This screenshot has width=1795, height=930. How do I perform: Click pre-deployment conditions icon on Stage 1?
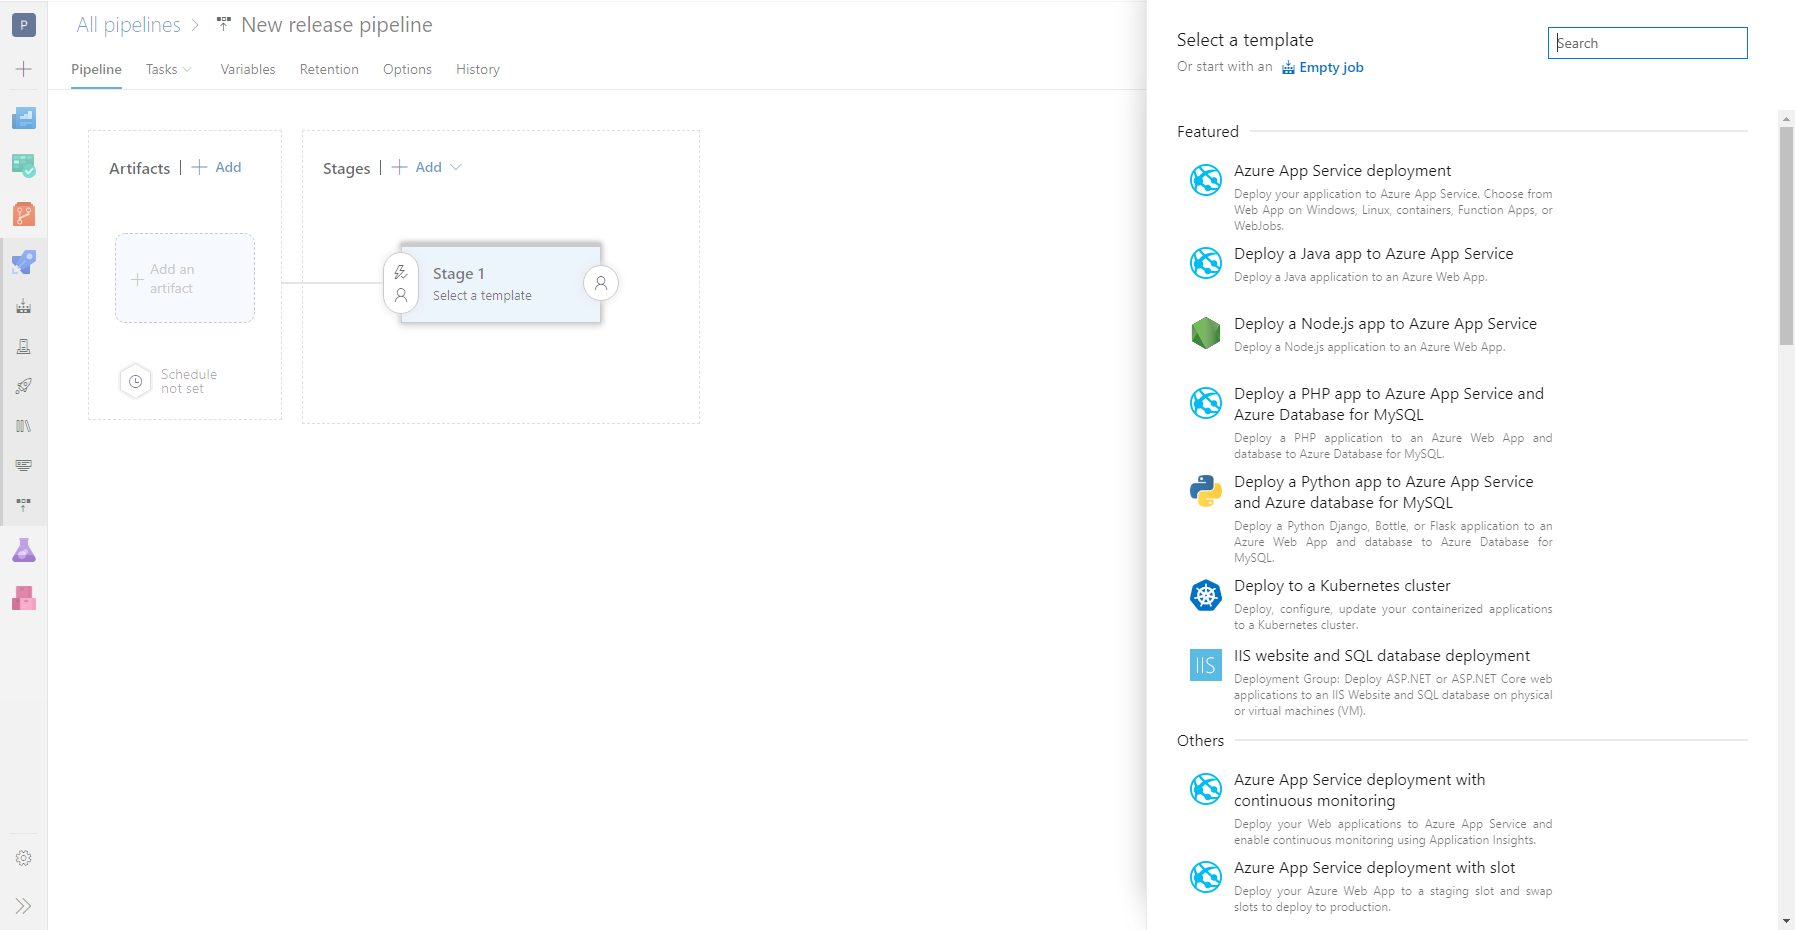point(401,284)
